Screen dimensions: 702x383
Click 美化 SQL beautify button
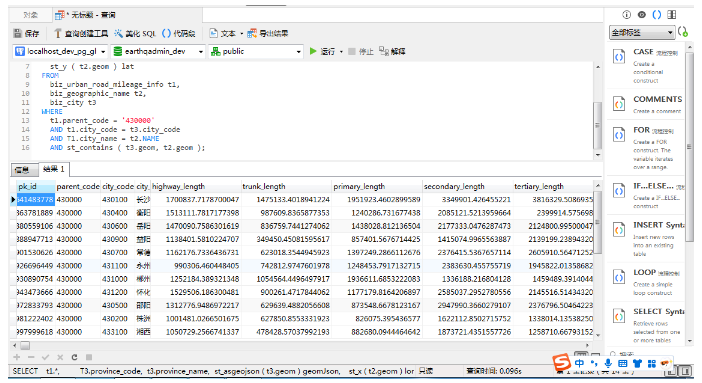tap(134, 33)
